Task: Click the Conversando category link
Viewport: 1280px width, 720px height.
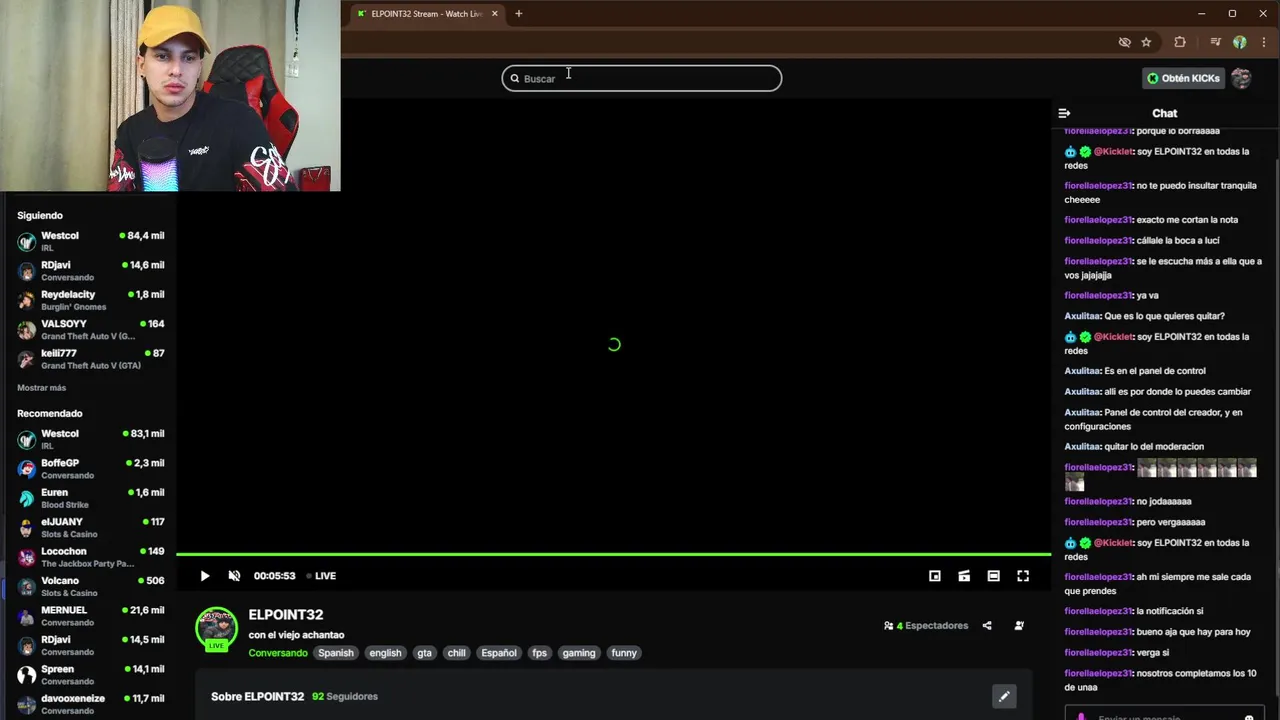Action: click(x=278, y=653)
